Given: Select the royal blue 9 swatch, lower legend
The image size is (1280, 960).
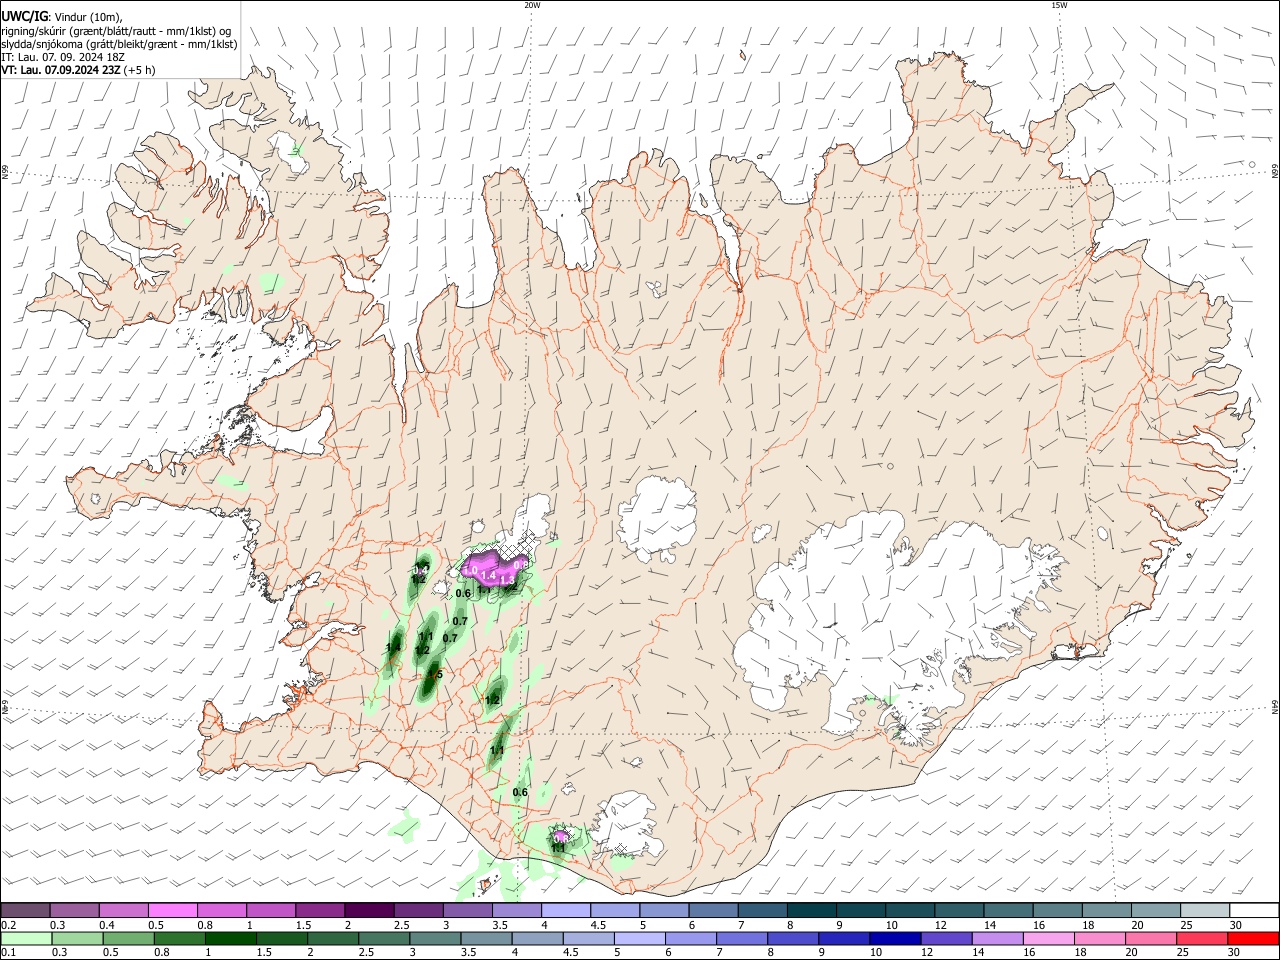Looking at the screenshot, I should click(x=845, y=938).
